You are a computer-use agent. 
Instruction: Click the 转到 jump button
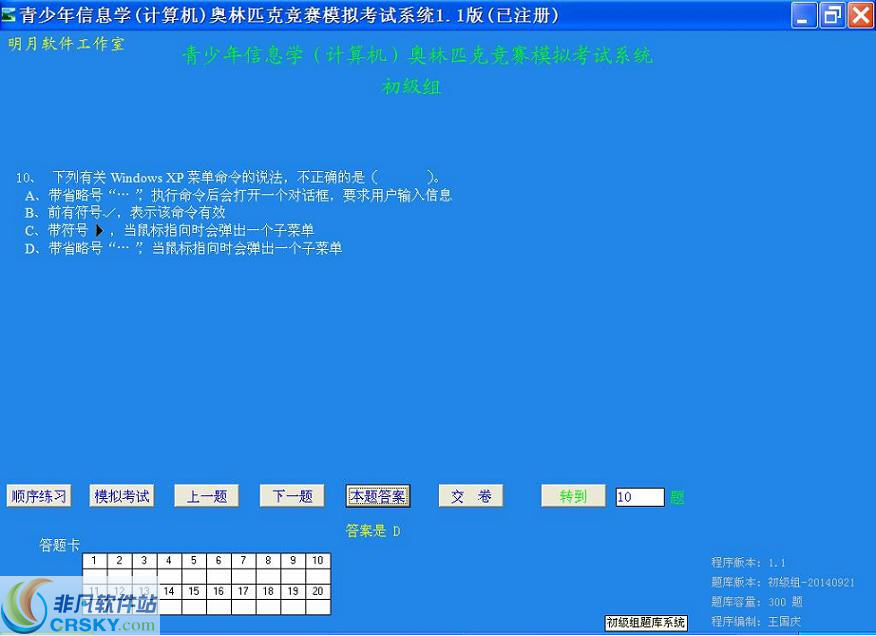click(573, 496)
